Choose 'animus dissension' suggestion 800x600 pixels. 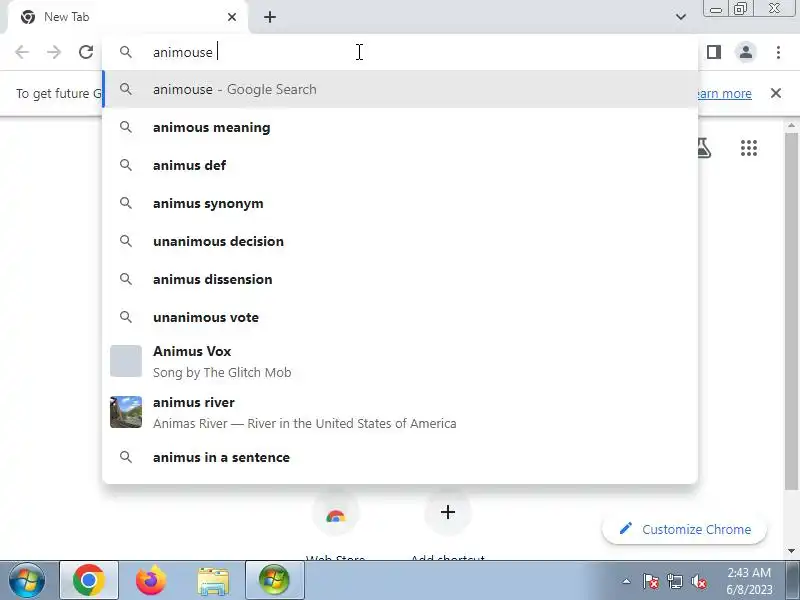coord(400,279)
